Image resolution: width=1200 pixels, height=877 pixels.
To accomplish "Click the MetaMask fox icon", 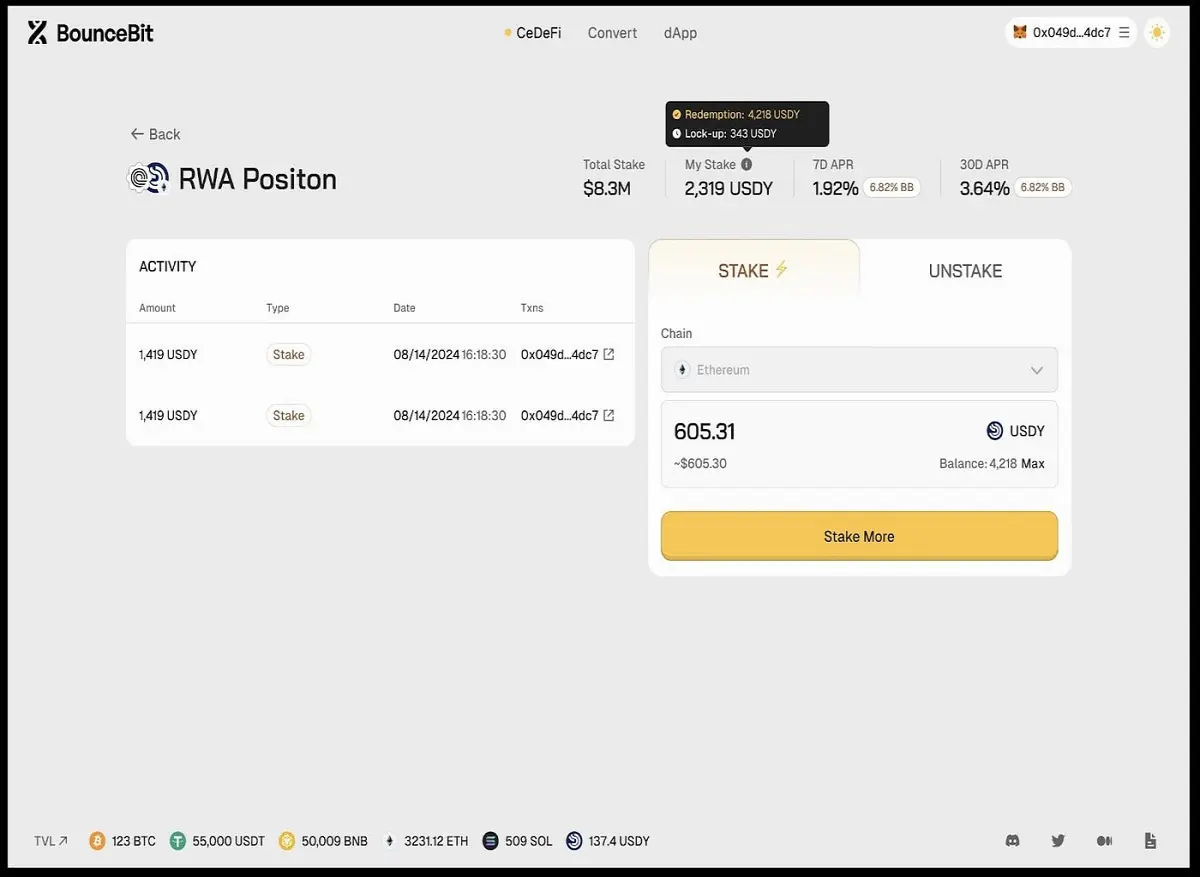I will [1020, 32].
